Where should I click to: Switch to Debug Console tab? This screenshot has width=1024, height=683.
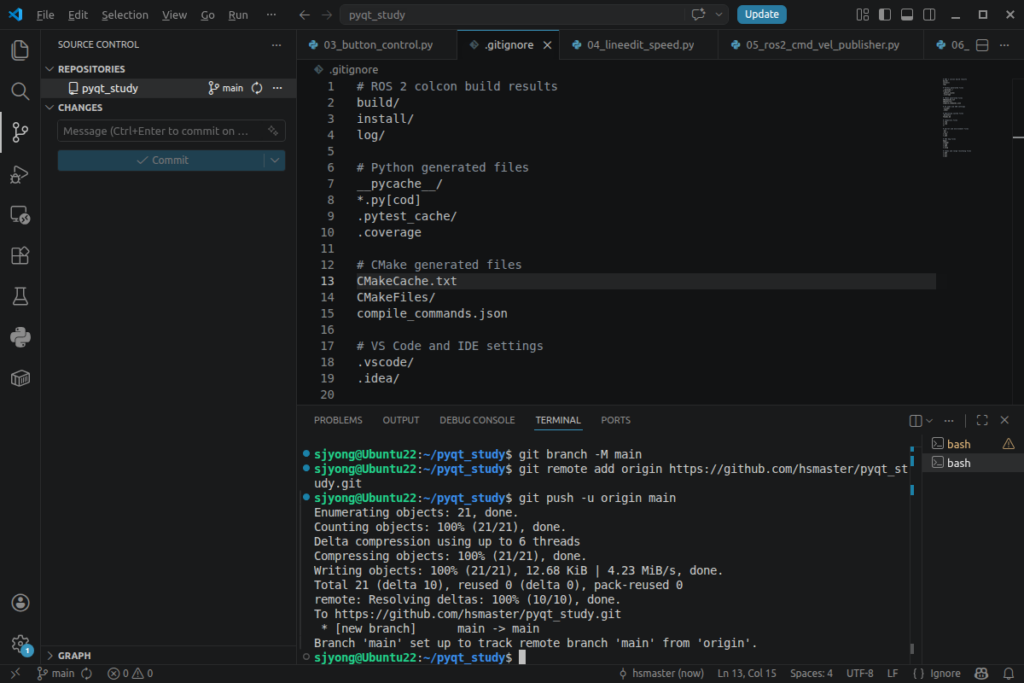pyautogui.click(x=477, y=421)
